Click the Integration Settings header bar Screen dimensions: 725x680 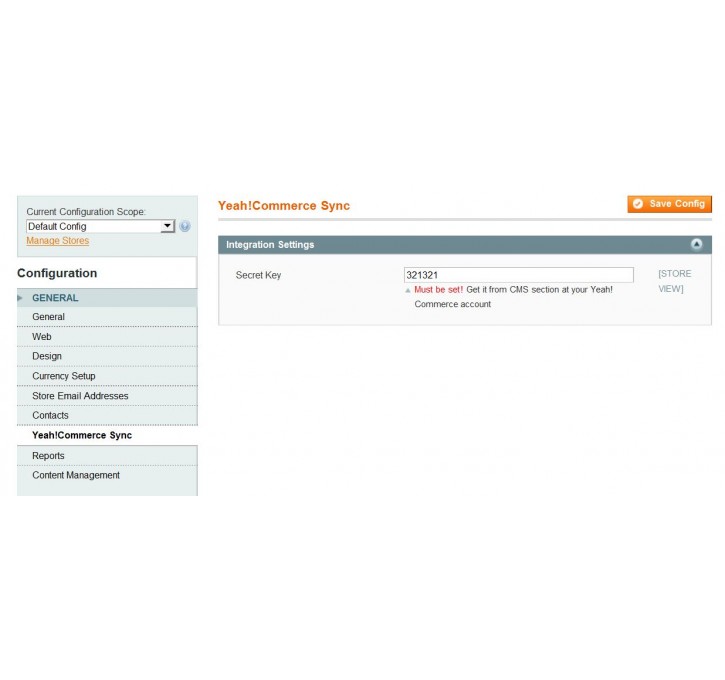[465, 245]
